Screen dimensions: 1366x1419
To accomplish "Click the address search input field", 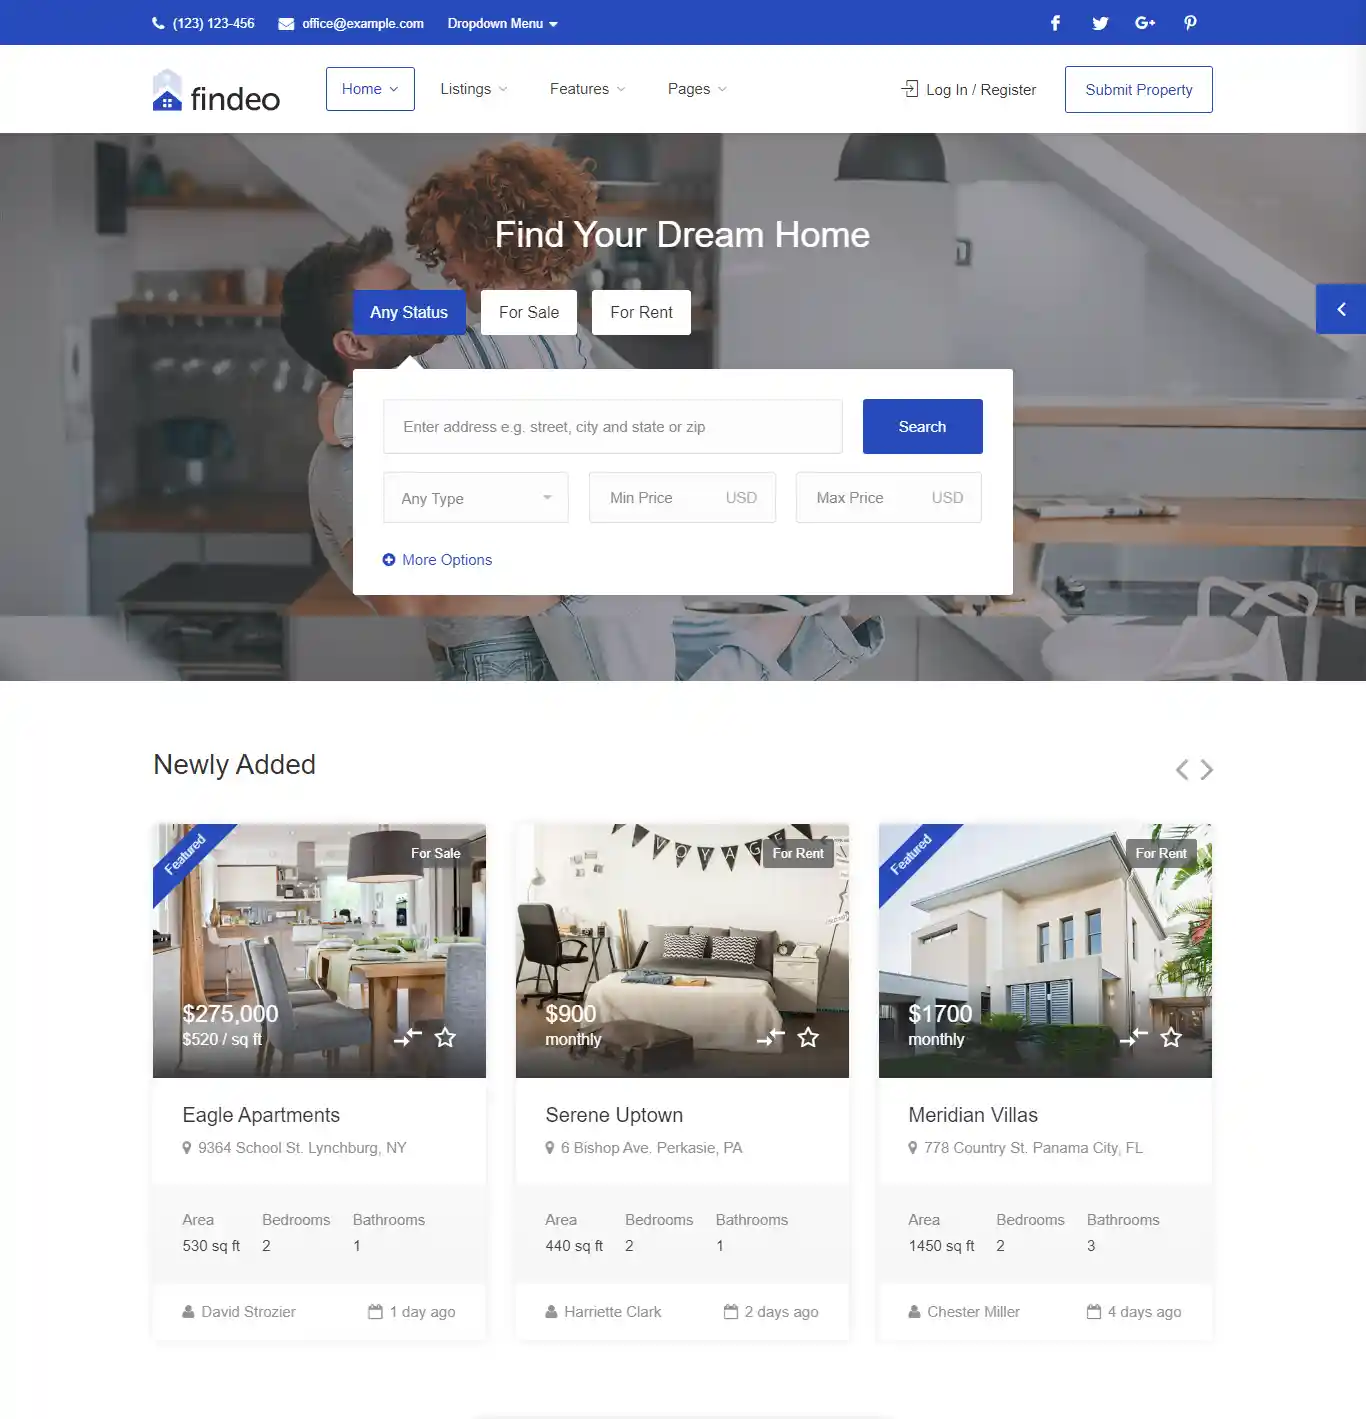I will pos(612,426).
